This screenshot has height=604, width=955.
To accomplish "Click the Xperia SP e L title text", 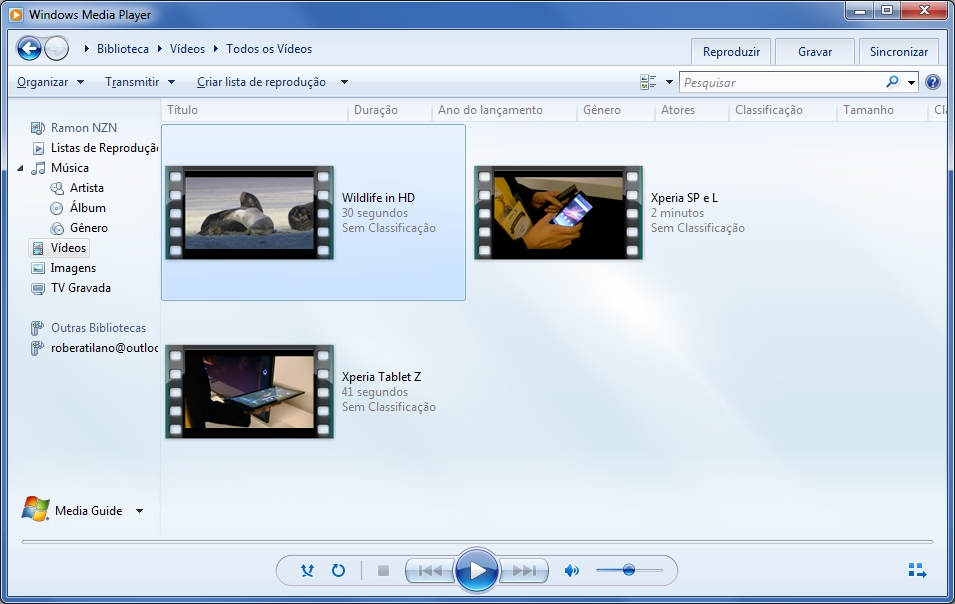I will (x=684, y=198).
